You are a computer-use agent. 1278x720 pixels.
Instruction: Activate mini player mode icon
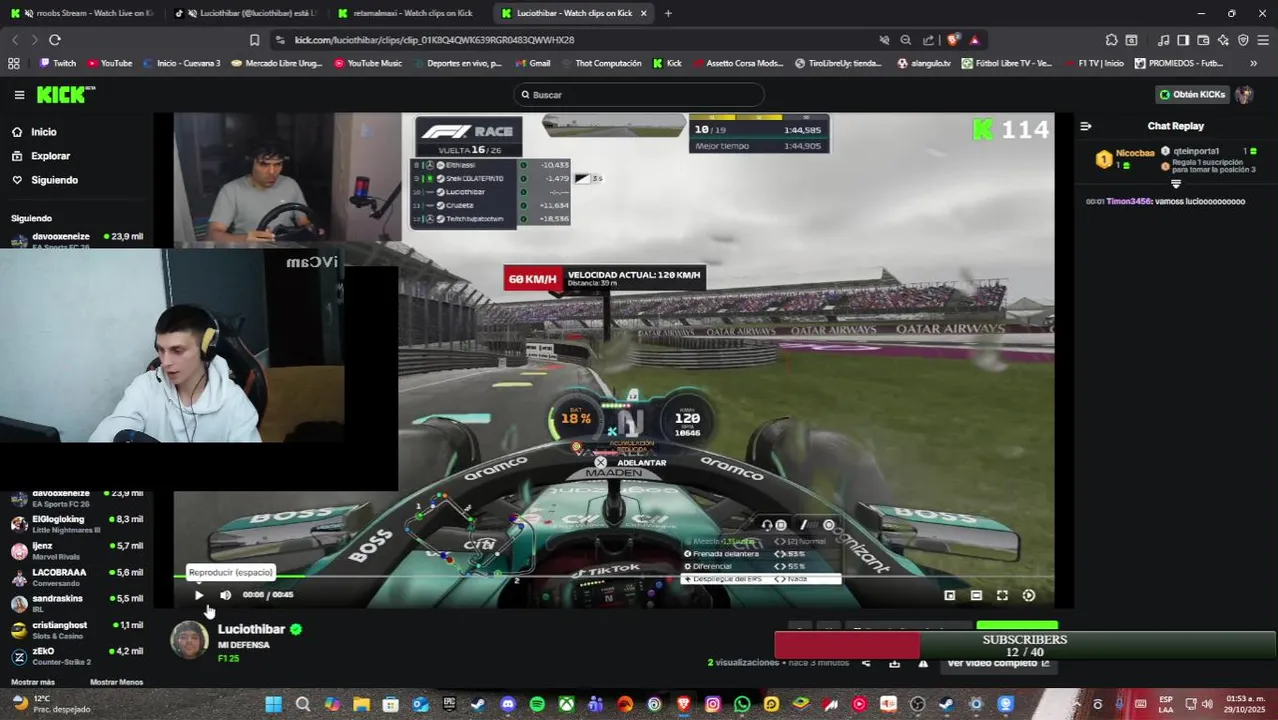coord(949,595)
